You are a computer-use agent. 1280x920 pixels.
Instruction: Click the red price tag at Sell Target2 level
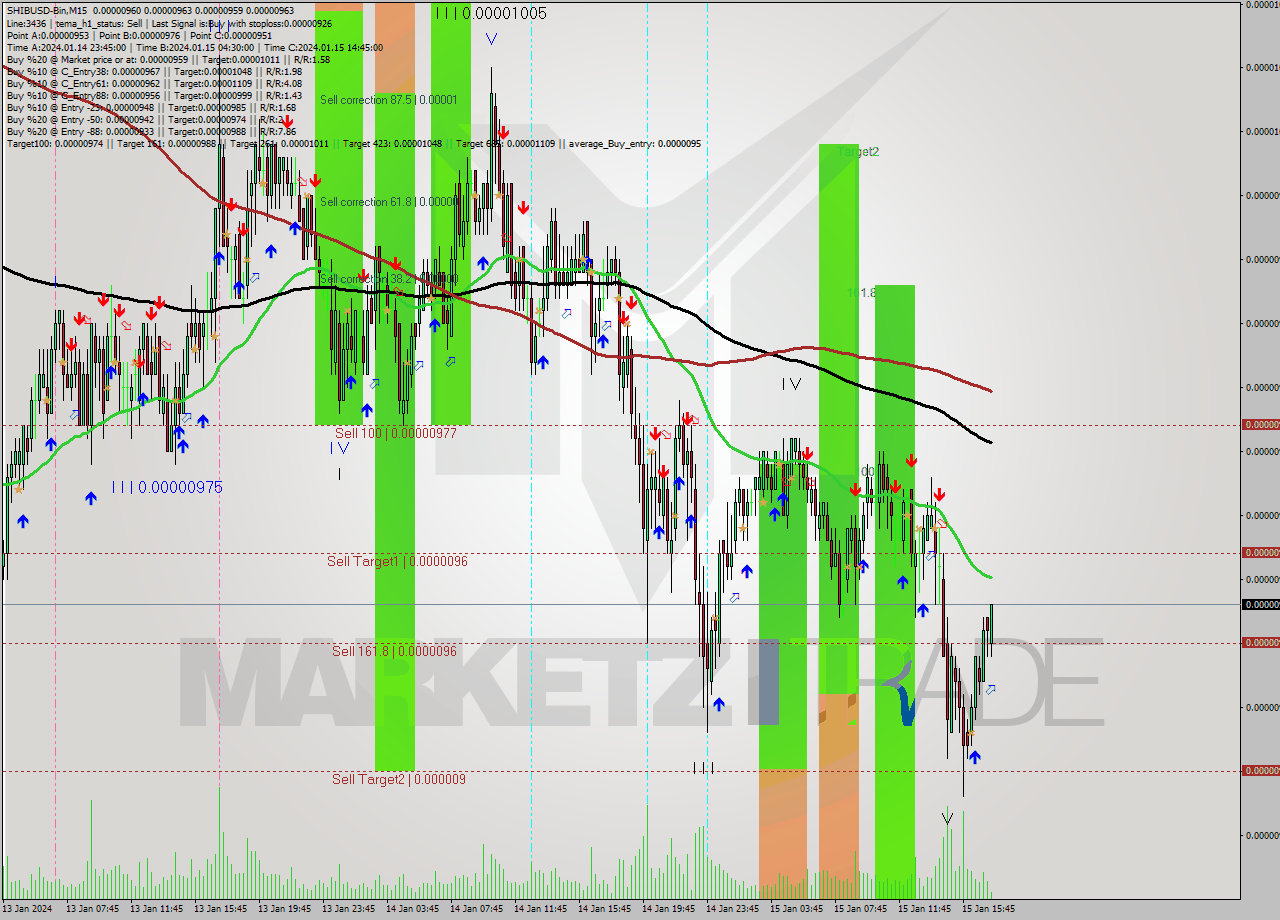click(x=1260, y=771)
